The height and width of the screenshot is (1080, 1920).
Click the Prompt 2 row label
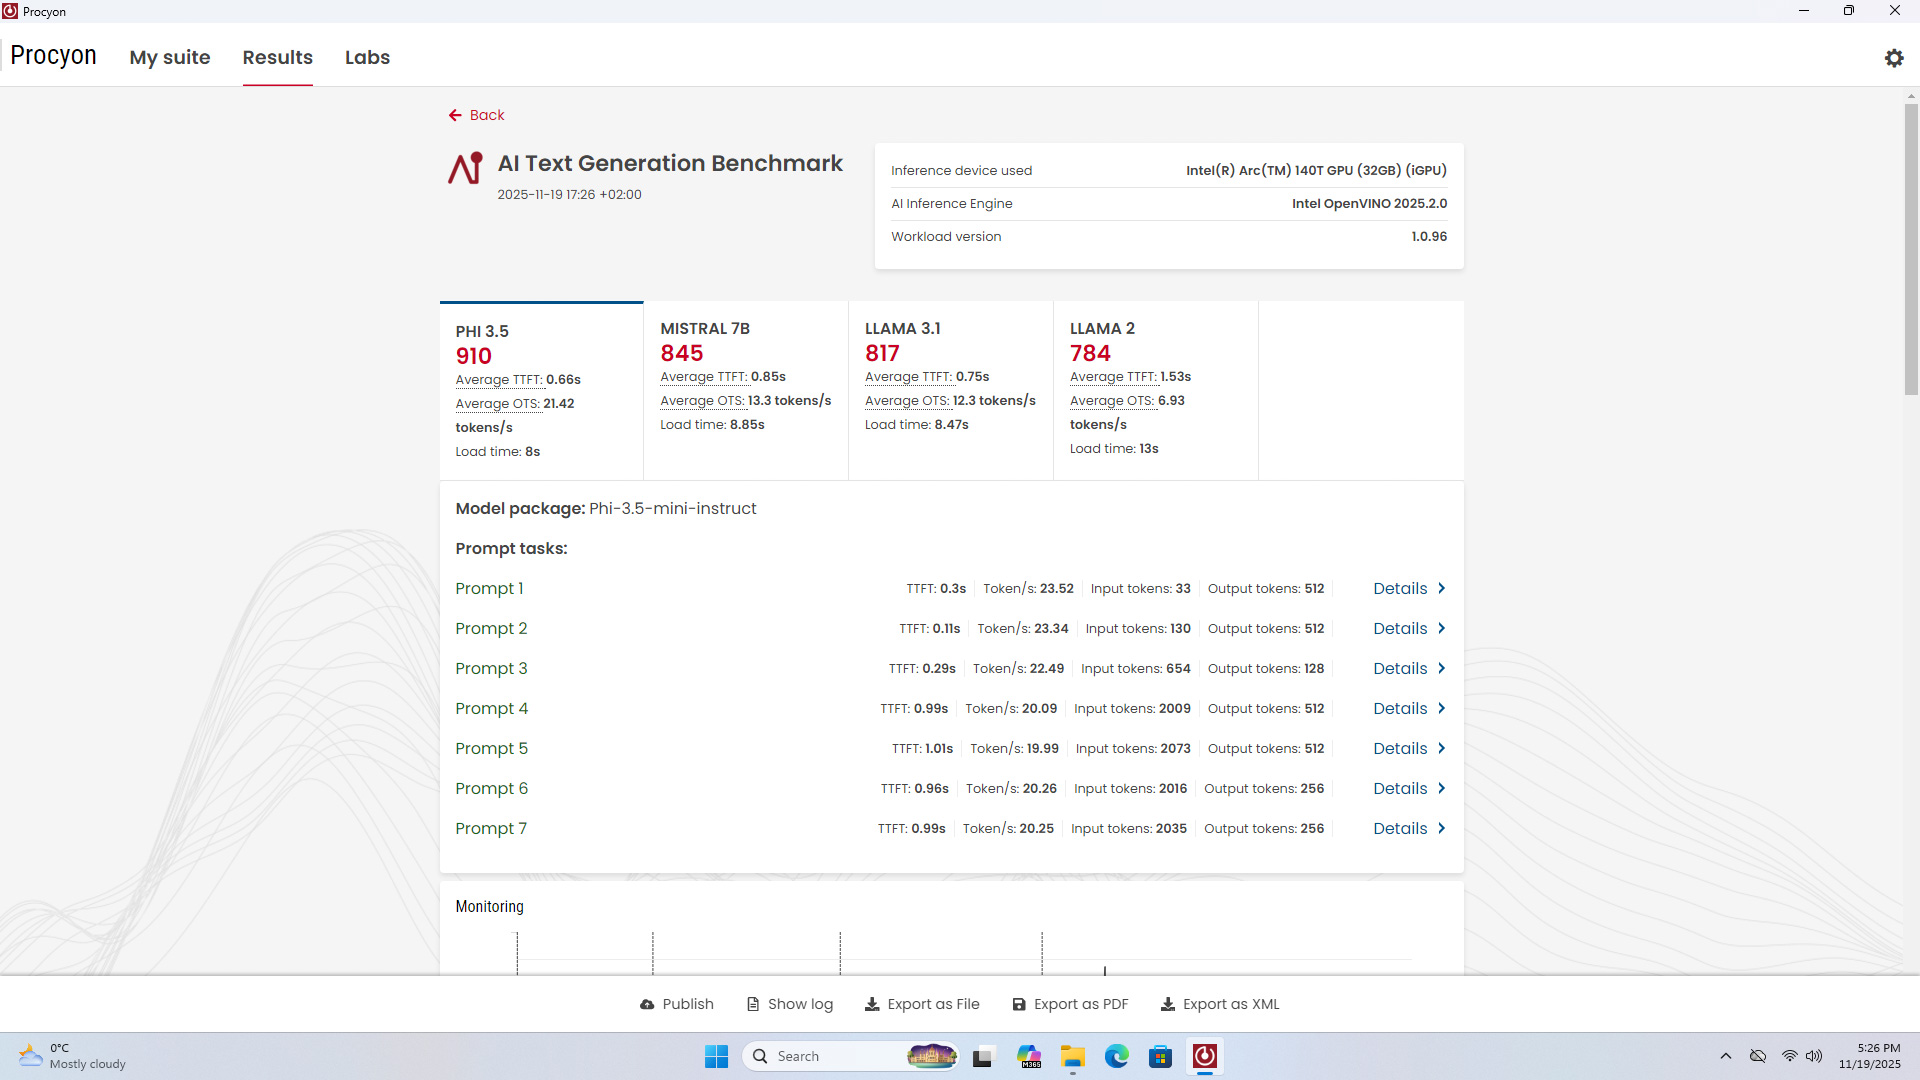click(x=491, y=629)
